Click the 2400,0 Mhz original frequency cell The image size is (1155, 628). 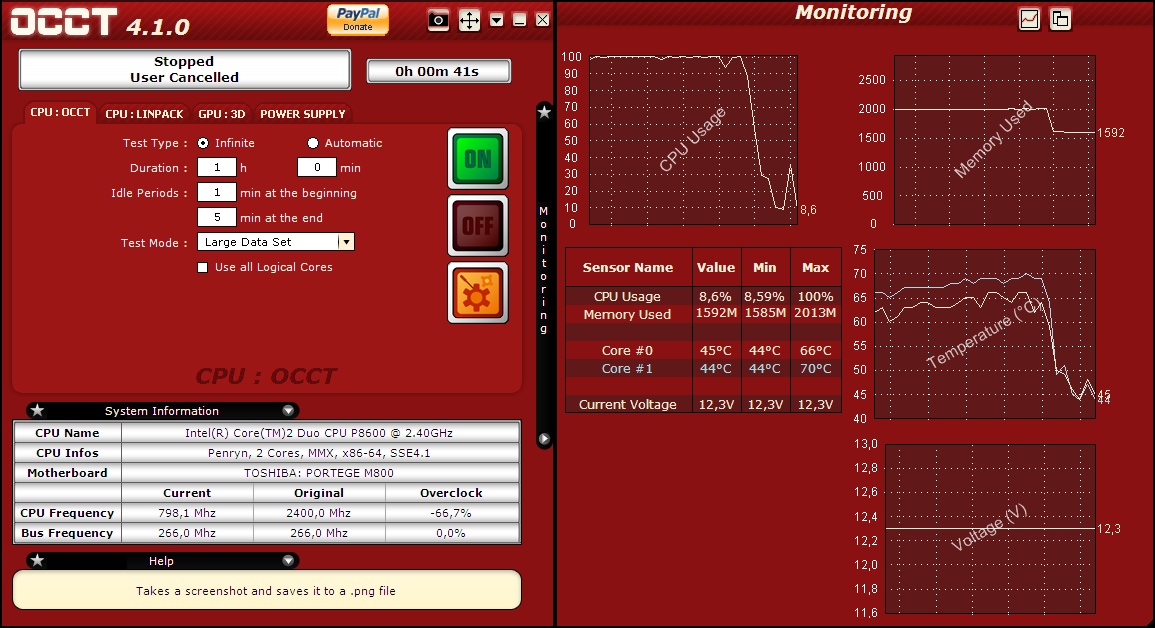(319, 513)
